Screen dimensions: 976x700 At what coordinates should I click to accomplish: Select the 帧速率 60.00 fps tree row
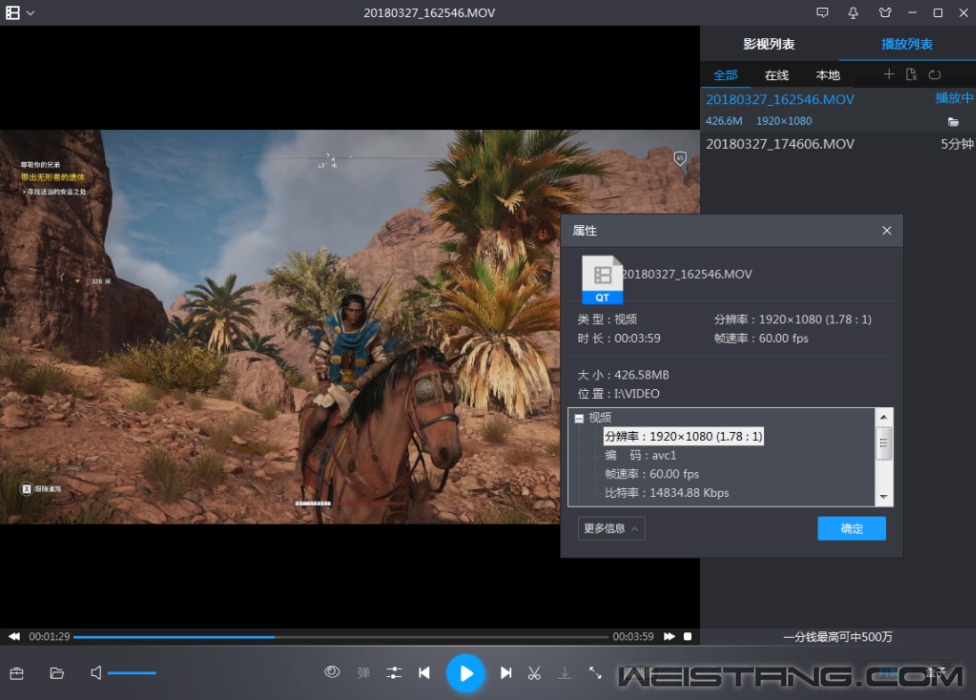pos(652,474)
